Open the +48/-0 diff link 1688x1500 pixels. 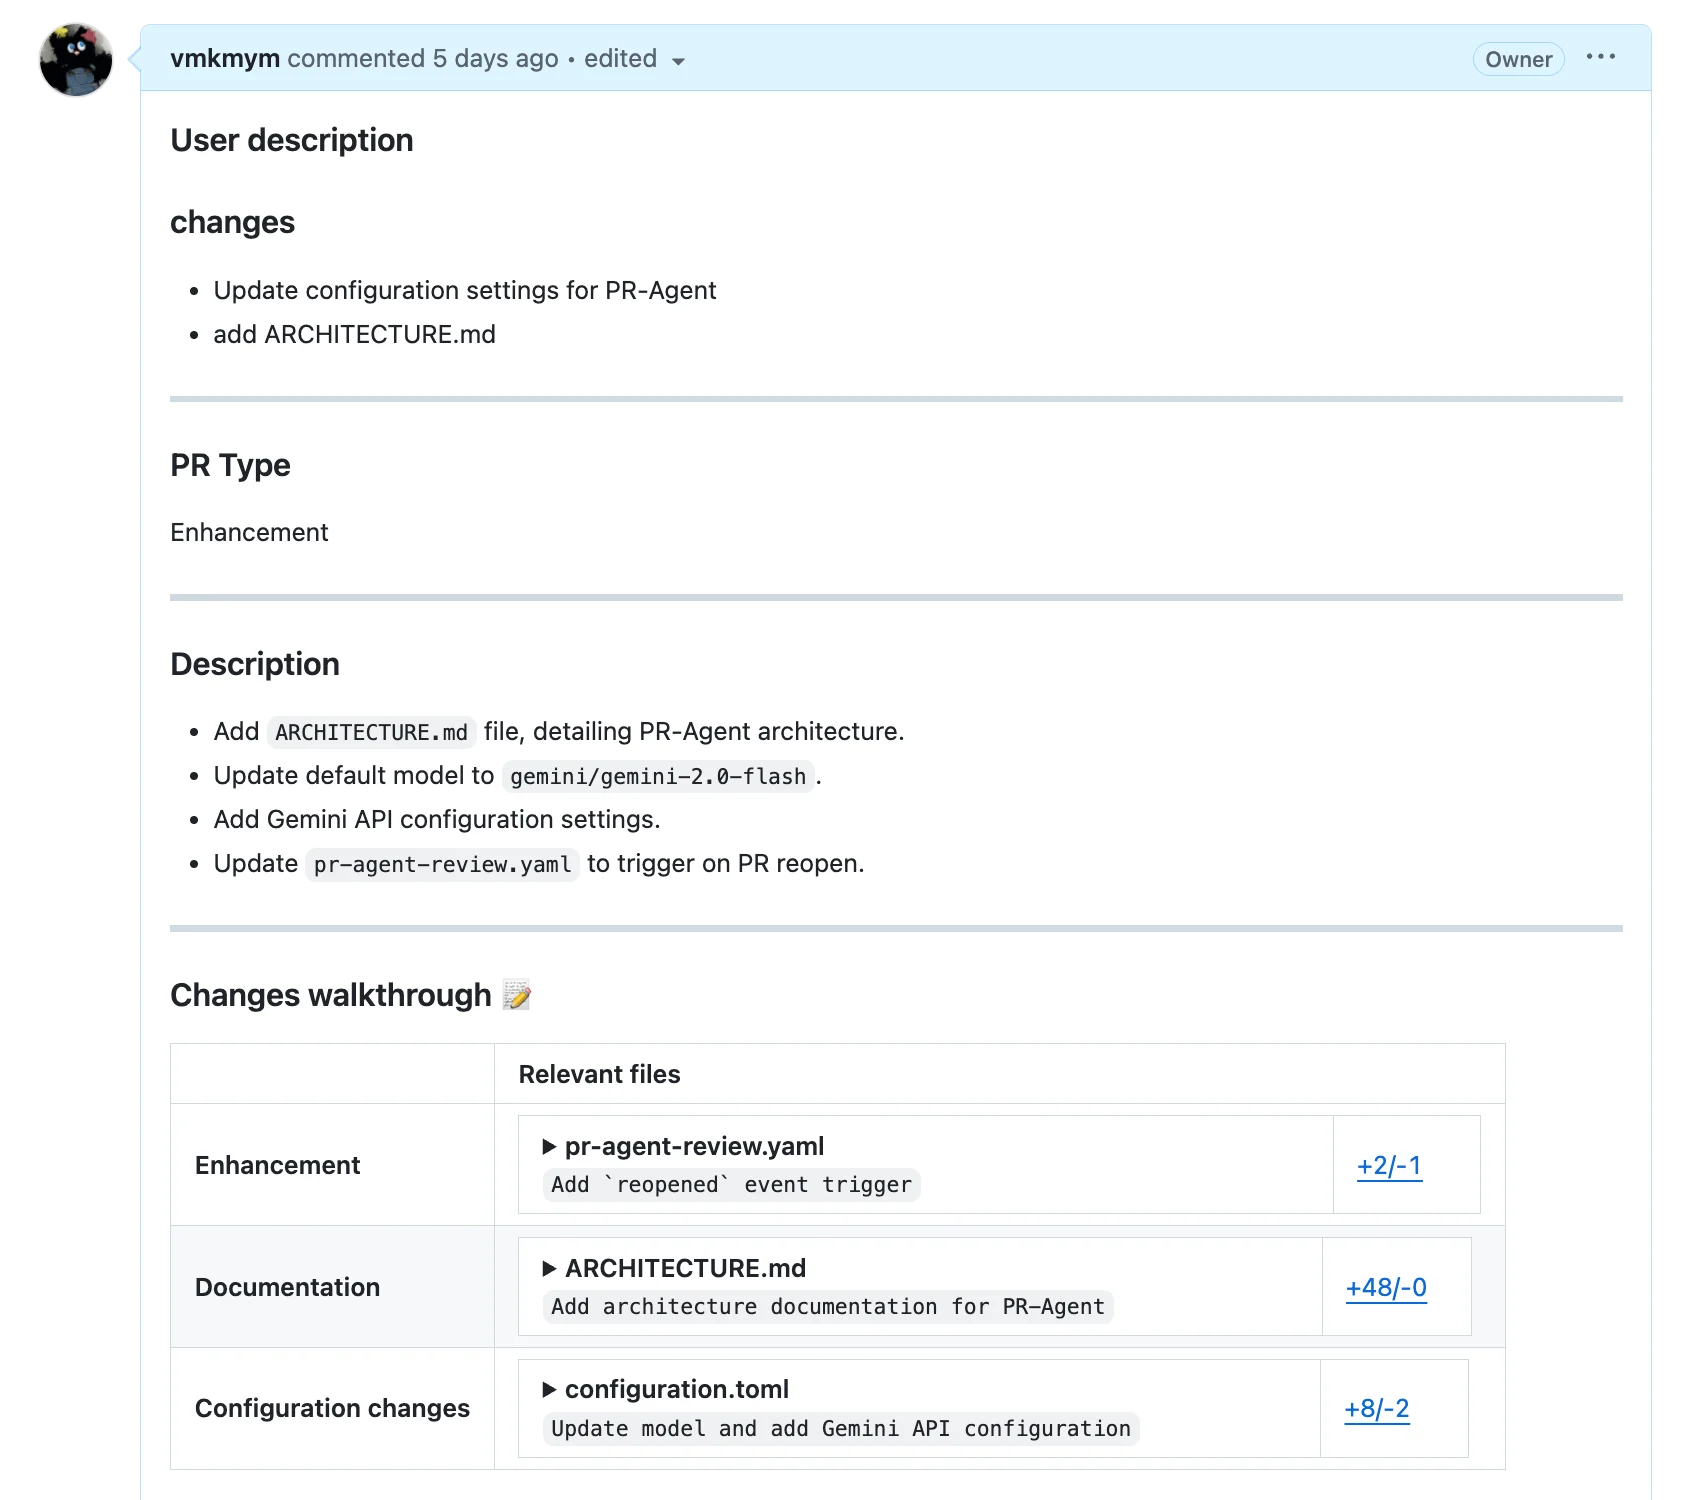(x=1386, y=1288)
